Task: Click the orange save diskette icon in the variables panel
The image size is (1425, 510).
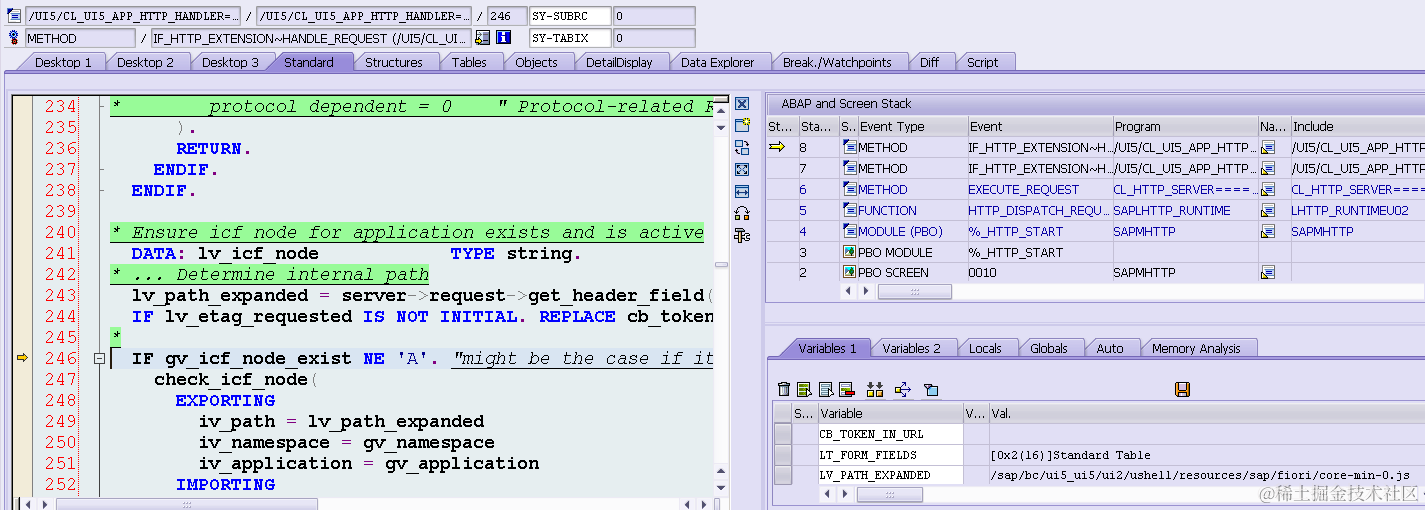Action: [1182, 389]
